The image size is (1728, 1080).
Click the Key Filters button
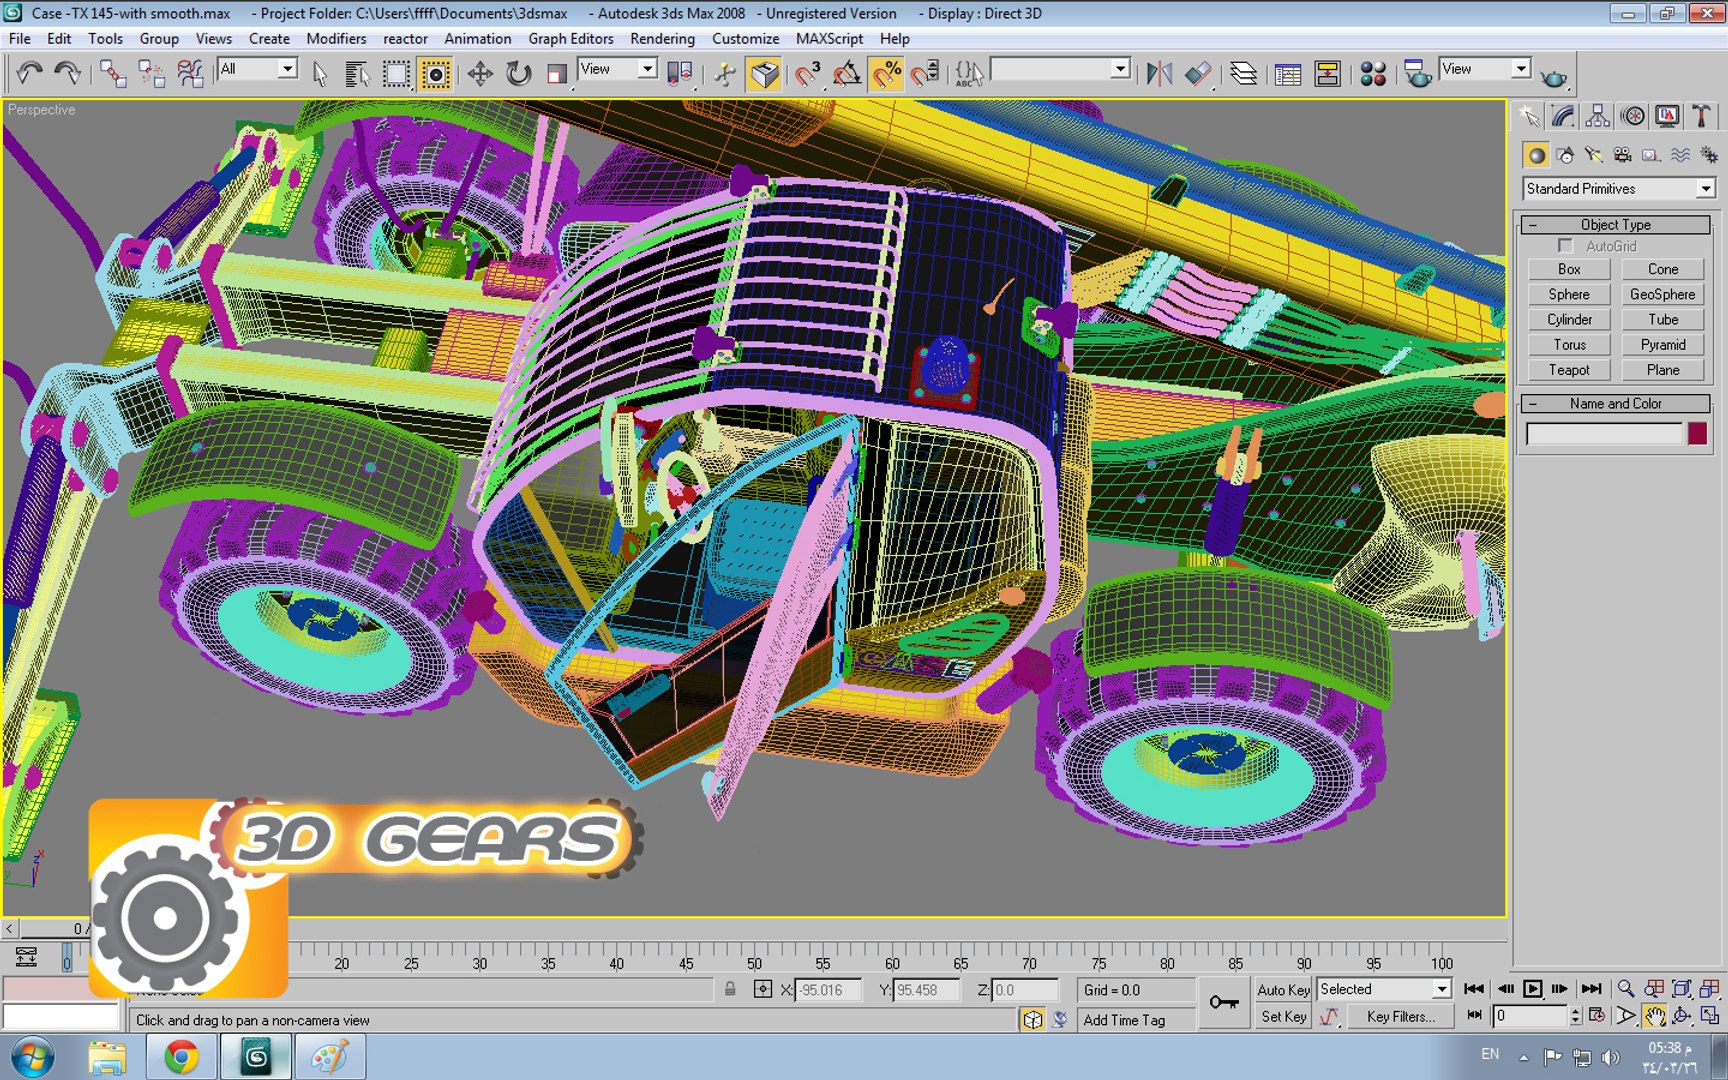pos(1400,1016)
